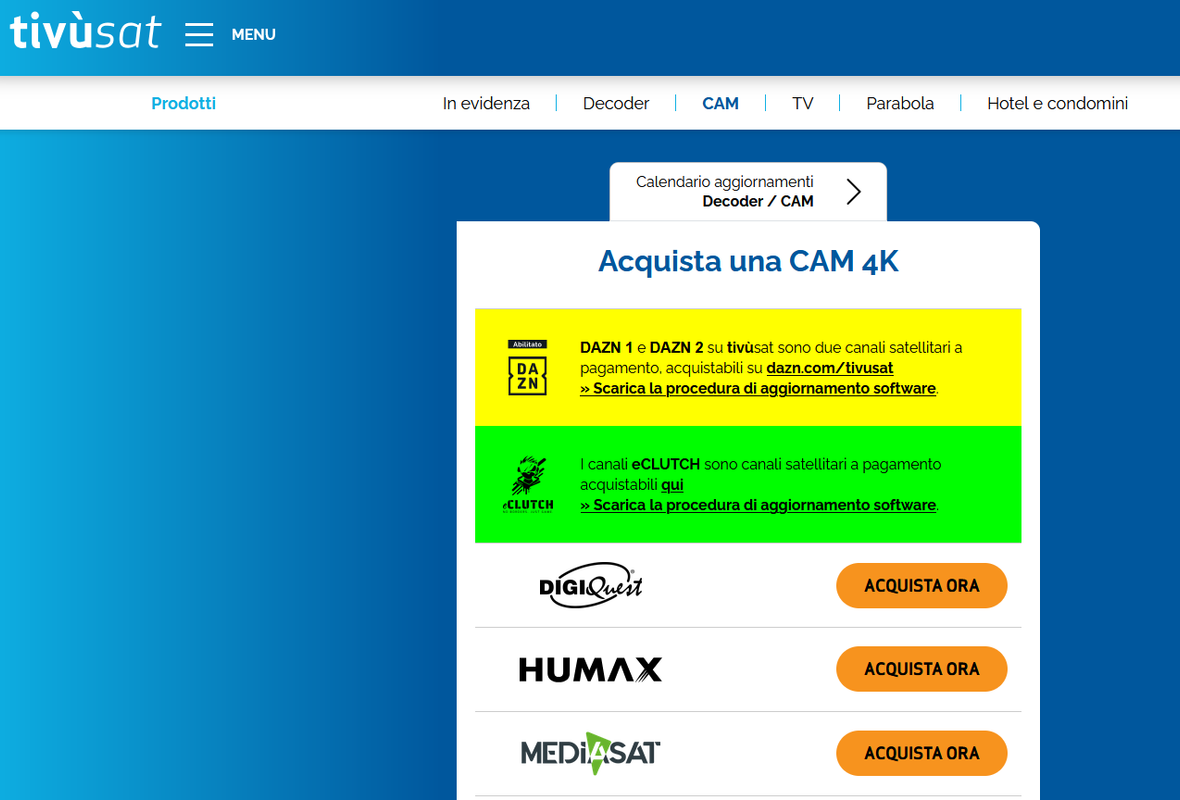Click the eCLUTCH logo
Image resolution: width=1180 pixels, height=800 pixels.
[528, 485]
